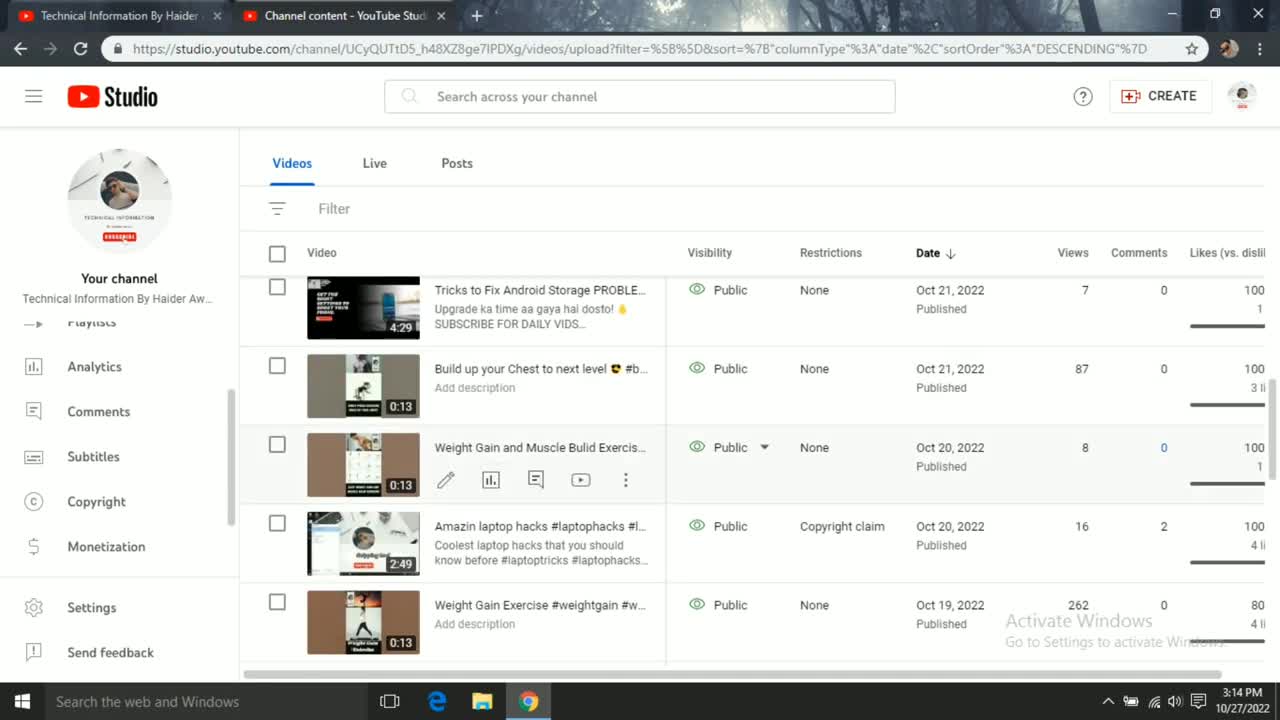Open the Copyright section

coord(97,502)
